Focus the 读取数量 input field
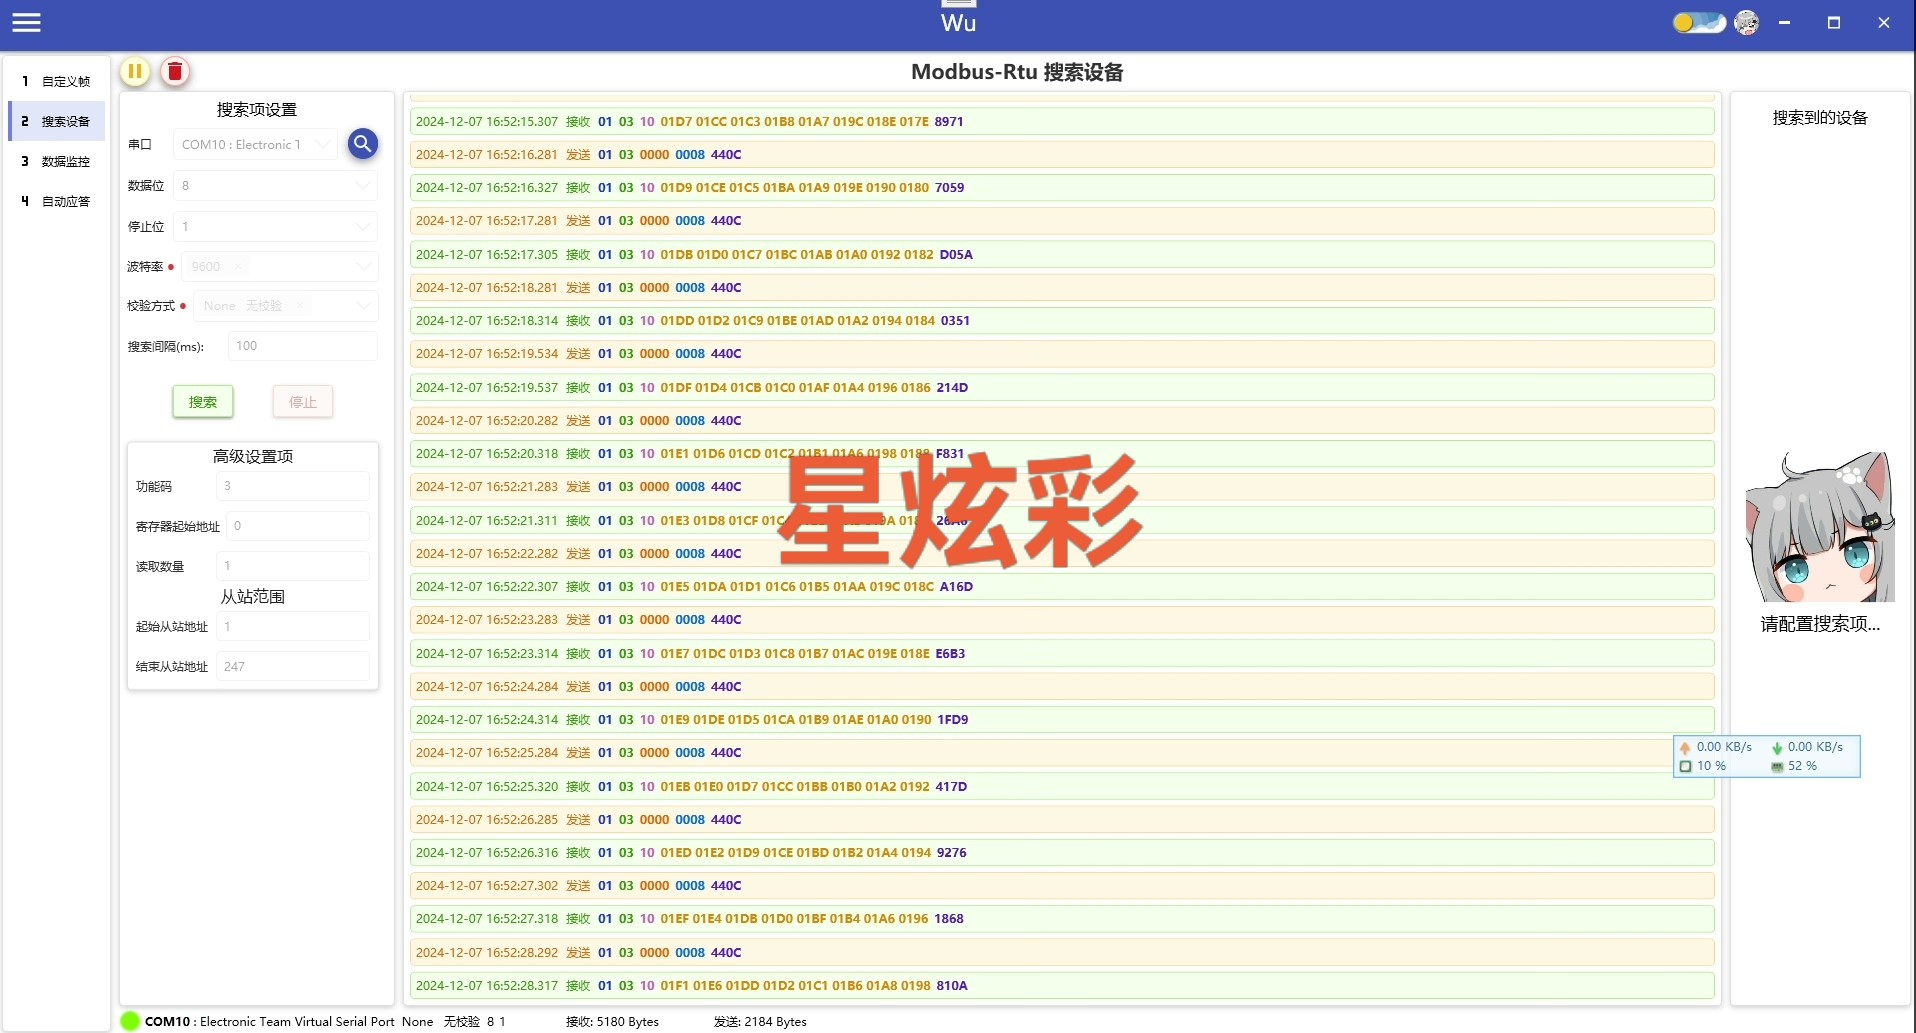Image resolution: width=1916 pixels, height=1033 pixels. (x=292, y=566)
